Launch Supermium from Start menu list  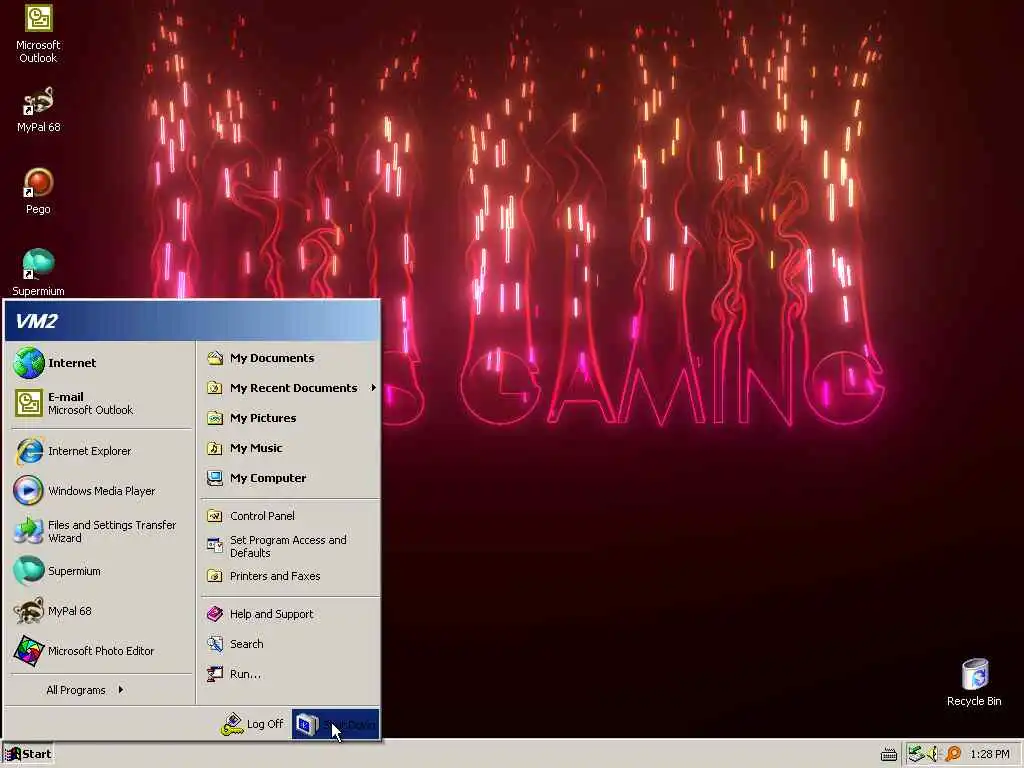click(101, 571)
